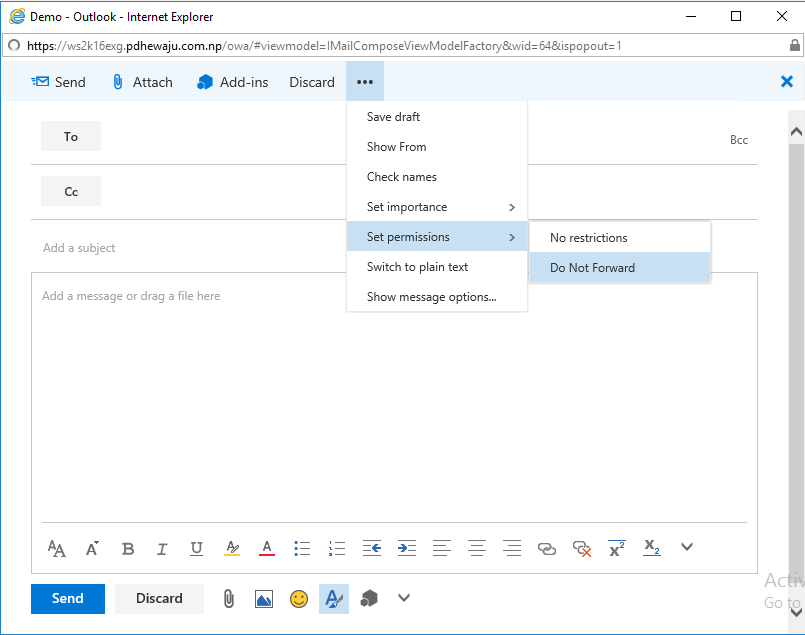Expand the Set importance submenu
The width and height of the screenshot is (805, 635).
437,207
